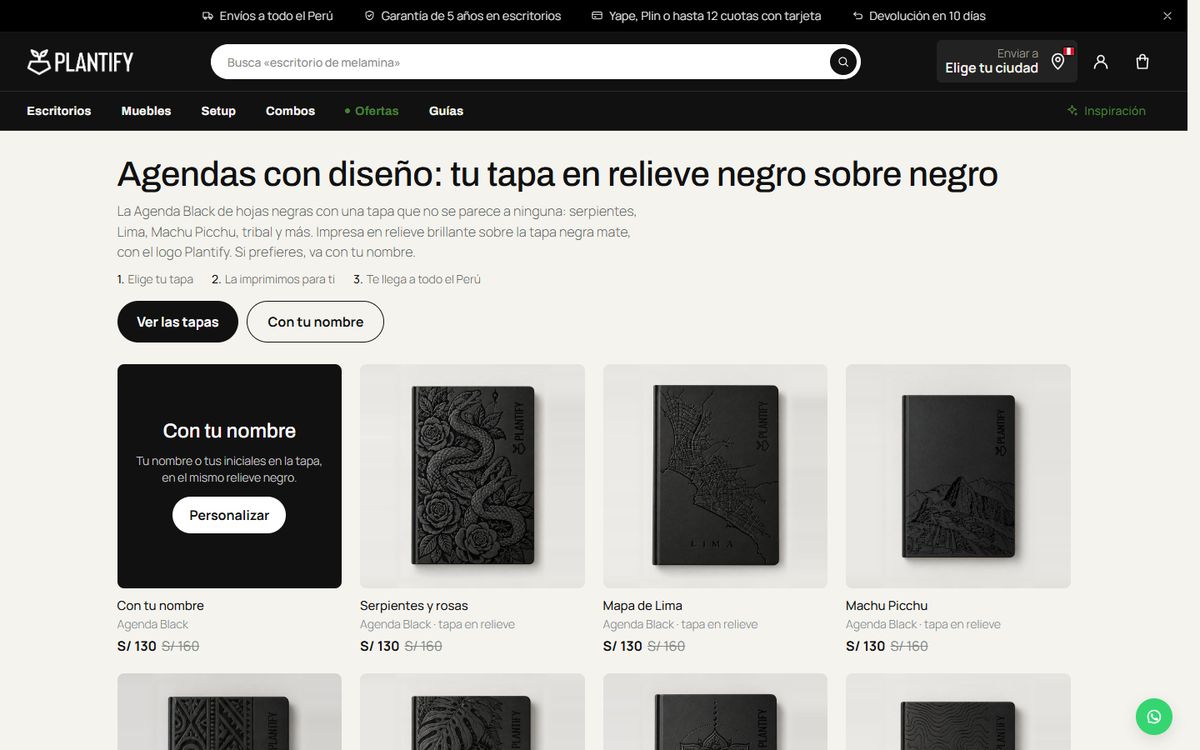The height and width of the screenshot is (750, 1200).
Task: Open Elige tu ciudad selector
Action: coord(1007,61)
